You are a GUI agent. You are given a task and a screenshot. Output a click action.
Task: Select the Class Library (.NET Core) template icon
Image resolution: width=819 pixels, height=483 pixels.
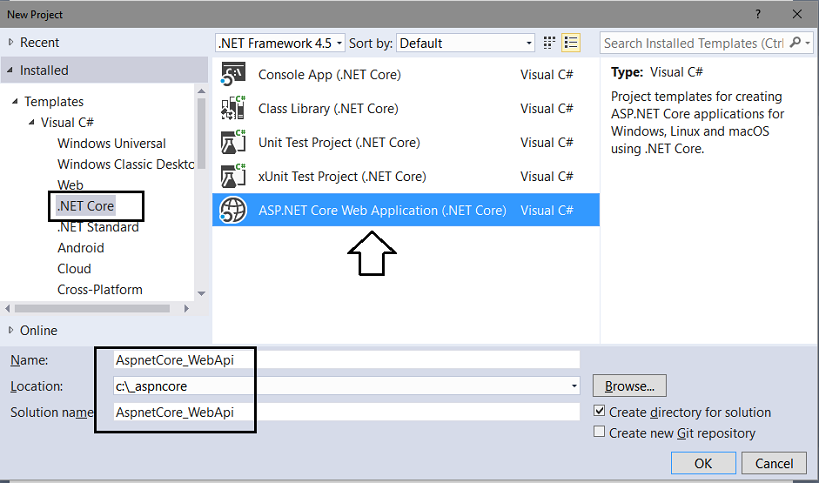(x=233, y=108)
